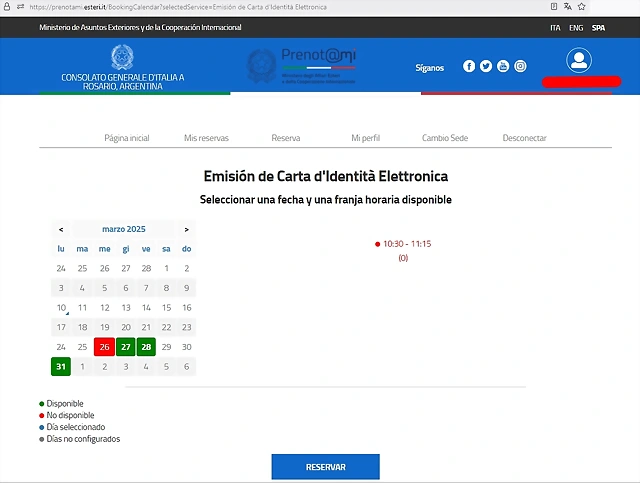Screen dimensions: 640x483
Task: Bookmark the page with star icon
Action: [x=582, y=7]
